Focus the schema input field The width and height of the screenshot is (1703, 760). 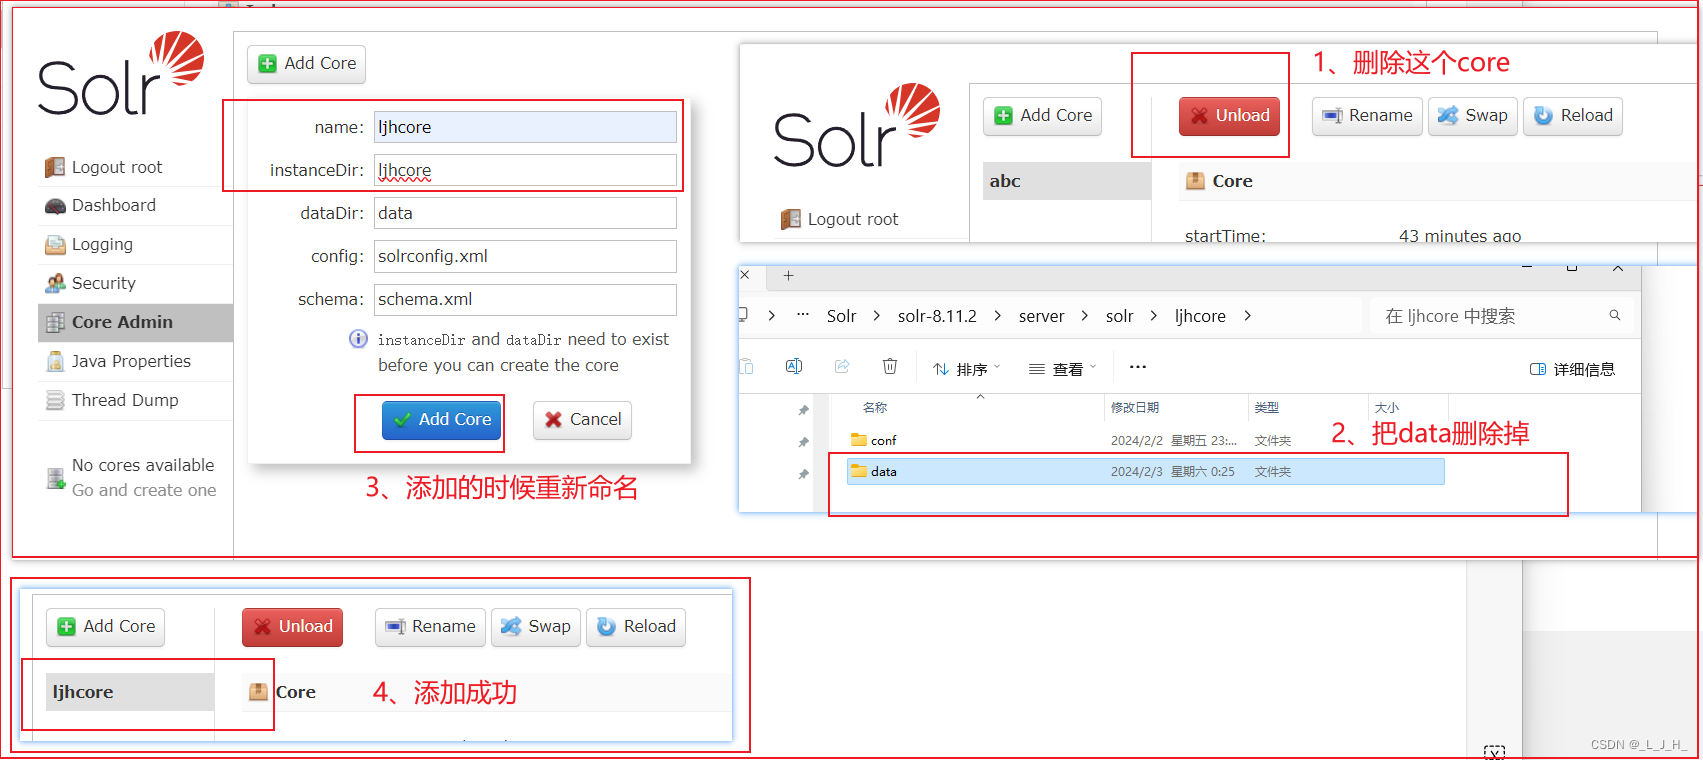click(x=525, y=299)
